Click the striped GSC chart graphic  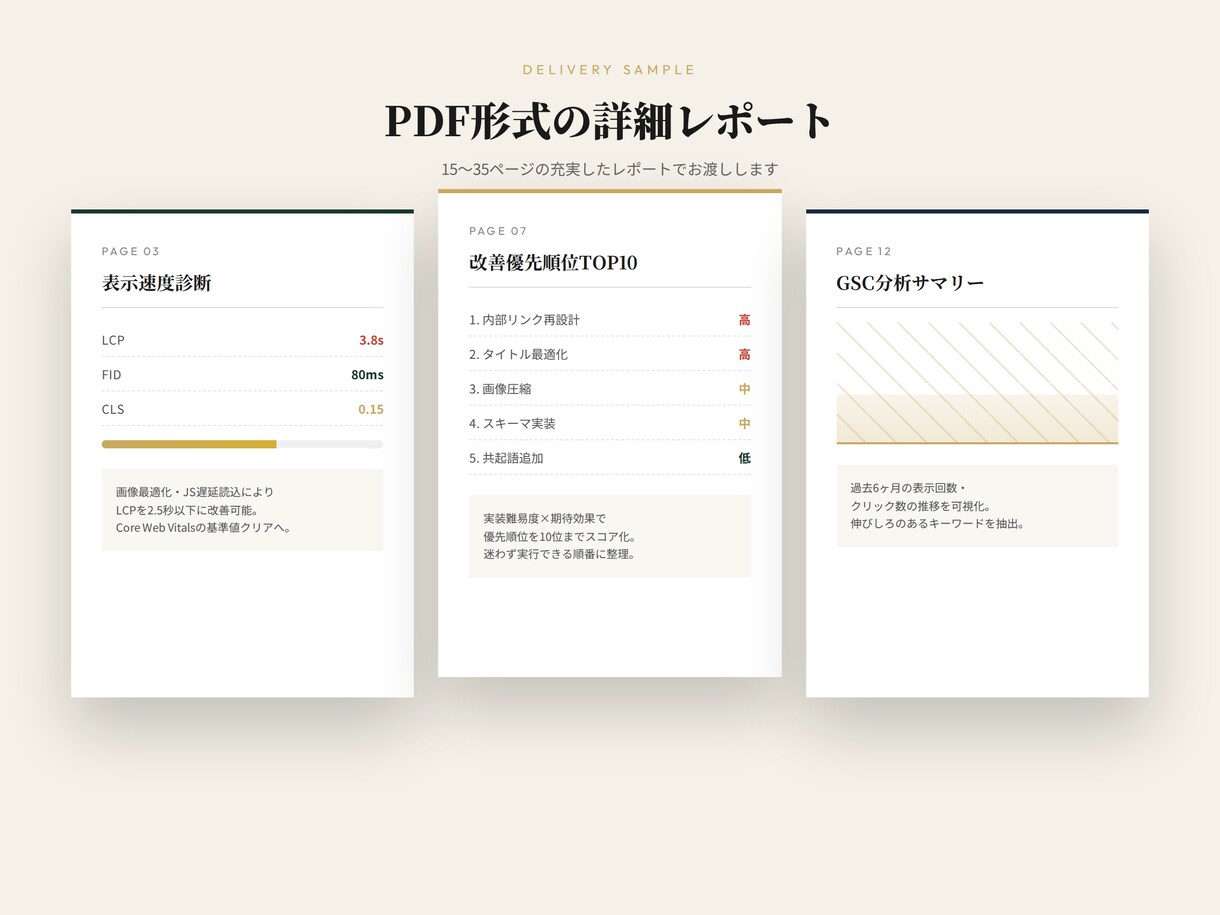977,383
